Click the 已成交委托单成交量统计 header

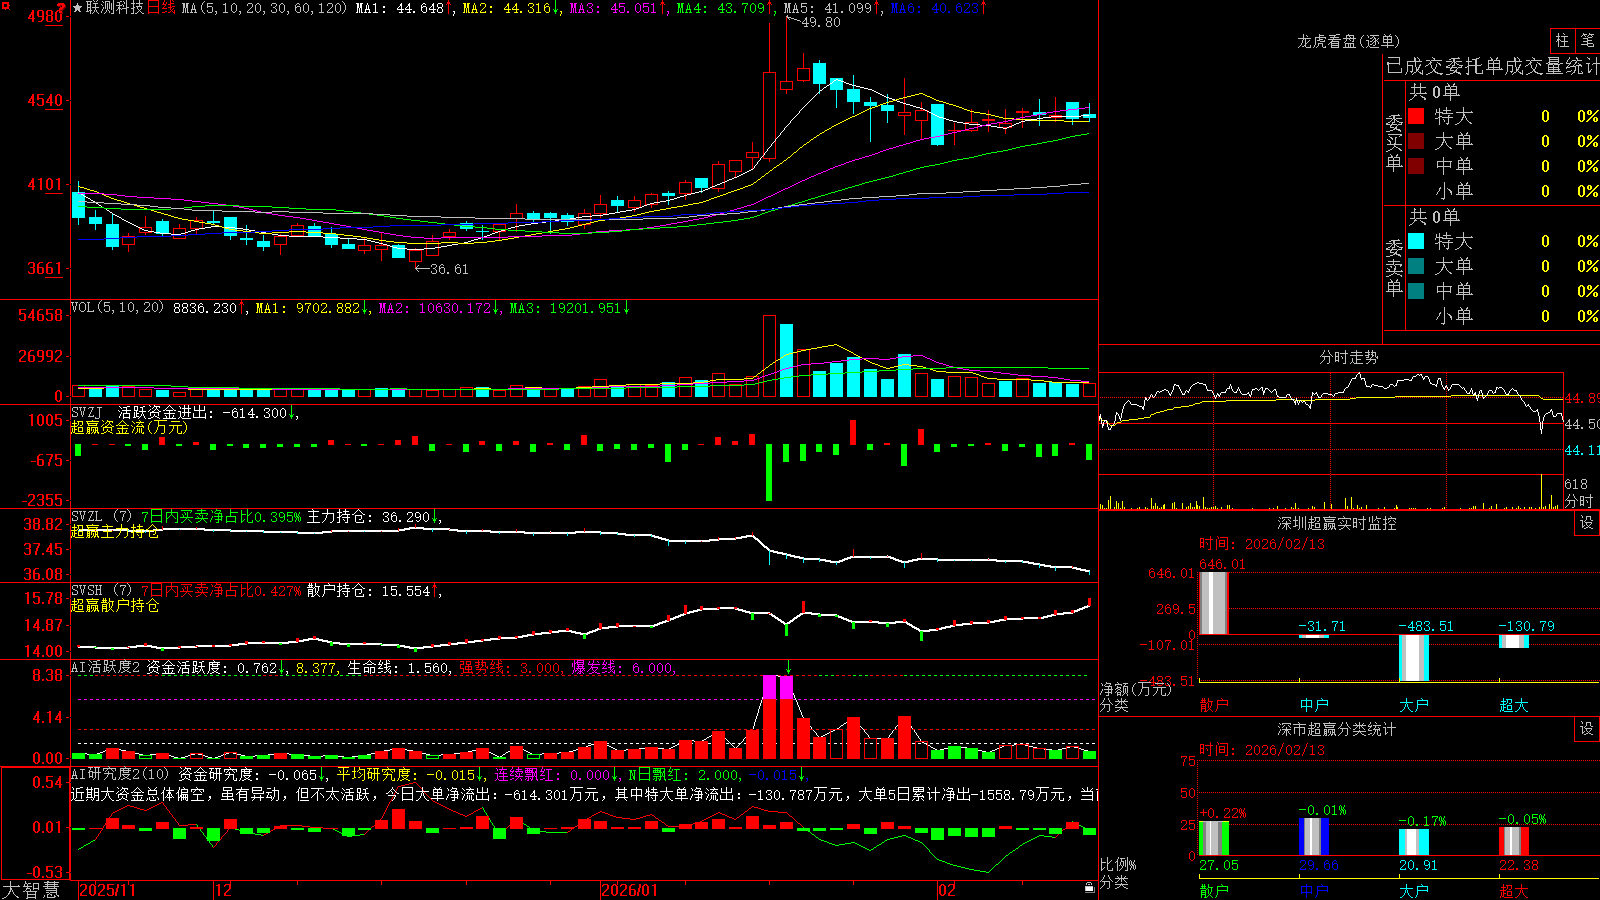(1492, 66)
